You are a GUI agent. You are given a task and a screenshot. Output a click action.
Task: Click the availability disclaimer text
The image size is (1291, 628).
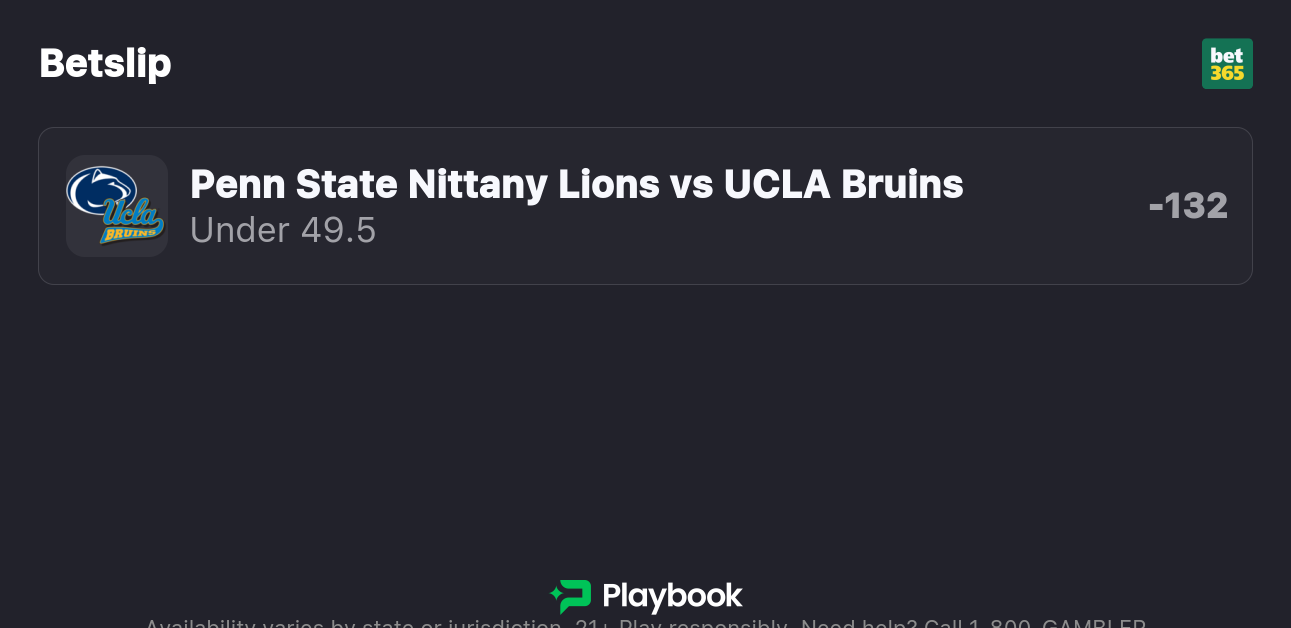click(x=400, y=623)
